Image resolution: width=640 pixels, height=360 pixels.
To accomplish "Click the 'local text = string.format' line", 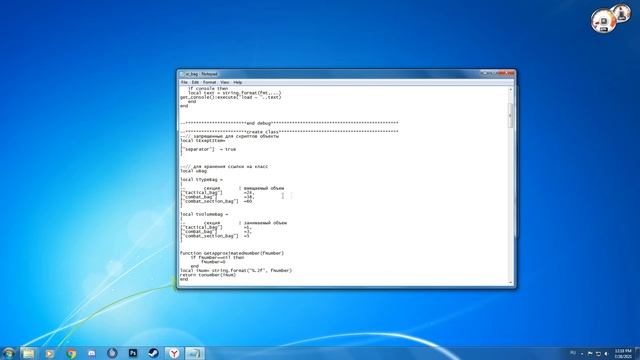I will pos(234,93).
